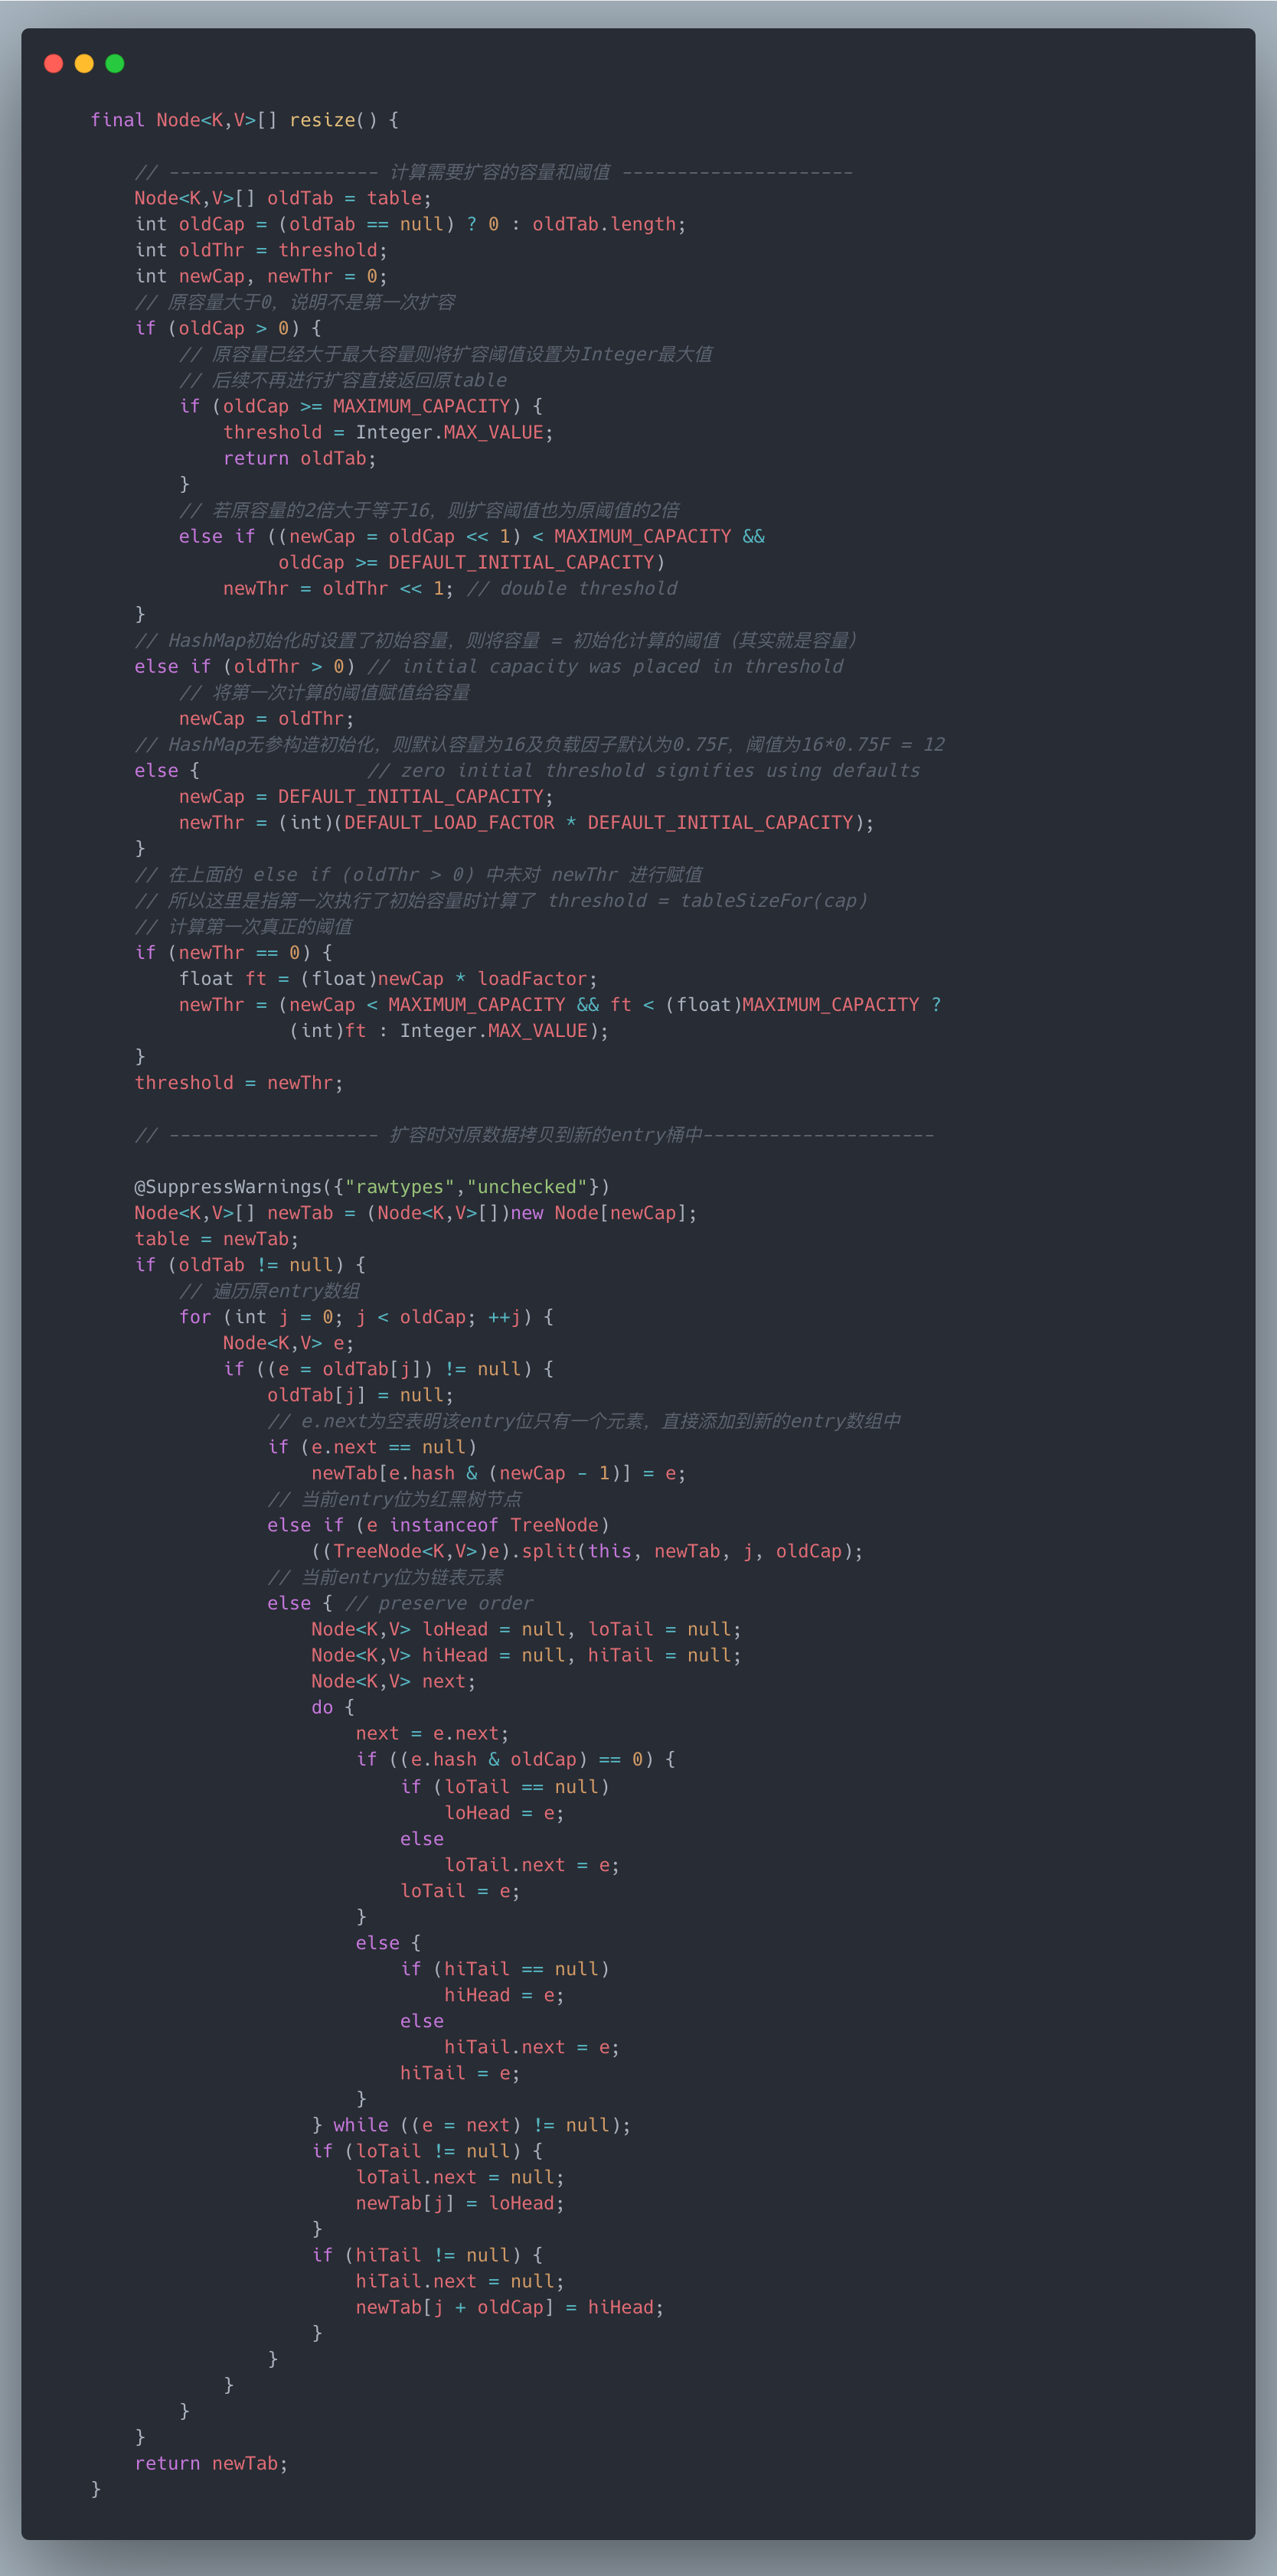Click 'if (oldCap >= MAXIMUM_CAPACITY) {' line
Viewport: 1277px width, 2576px height.
(361, 406)
